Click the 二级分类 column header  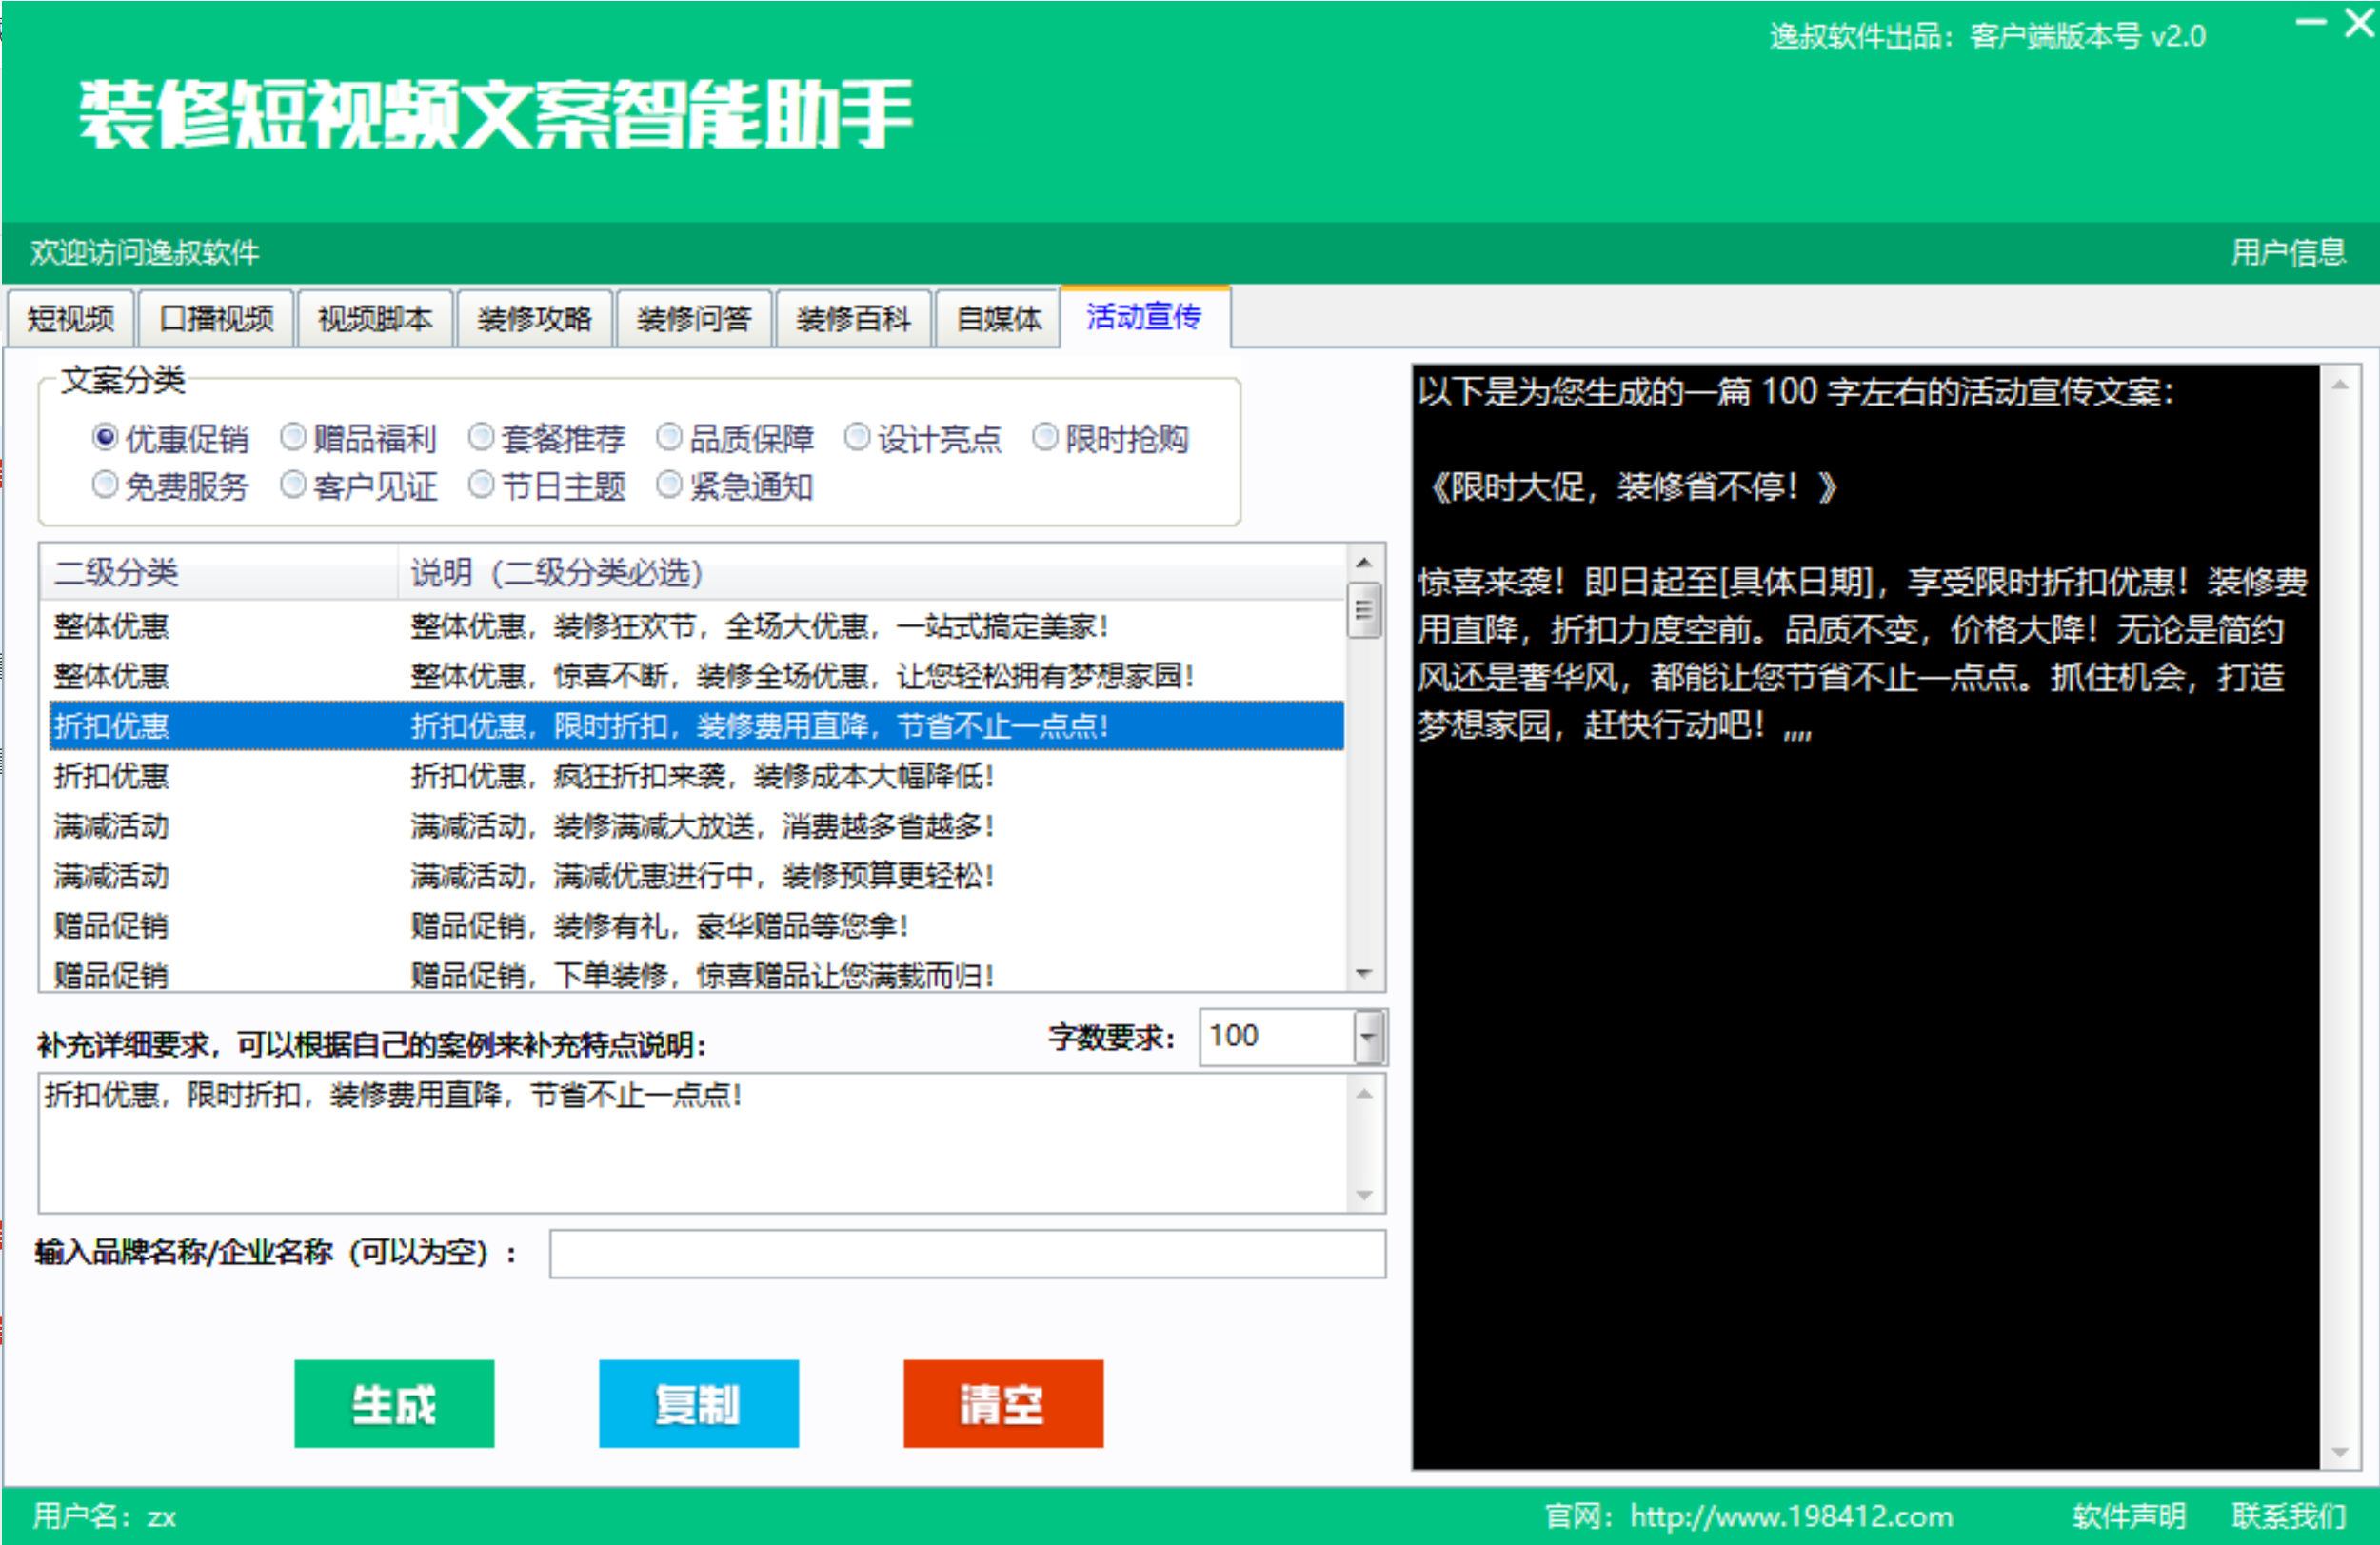pyautogui.click(x=219, y=573)
